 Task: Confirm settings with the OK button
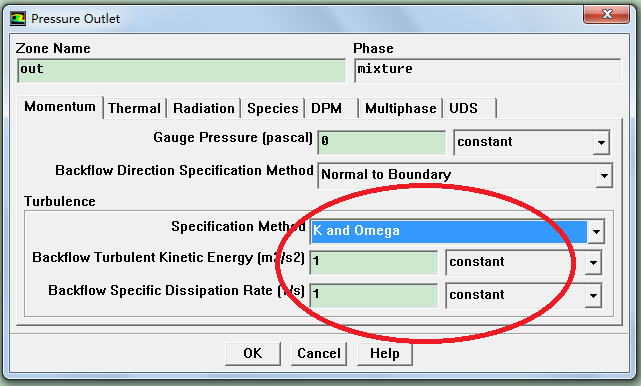(x=253, y=354)
